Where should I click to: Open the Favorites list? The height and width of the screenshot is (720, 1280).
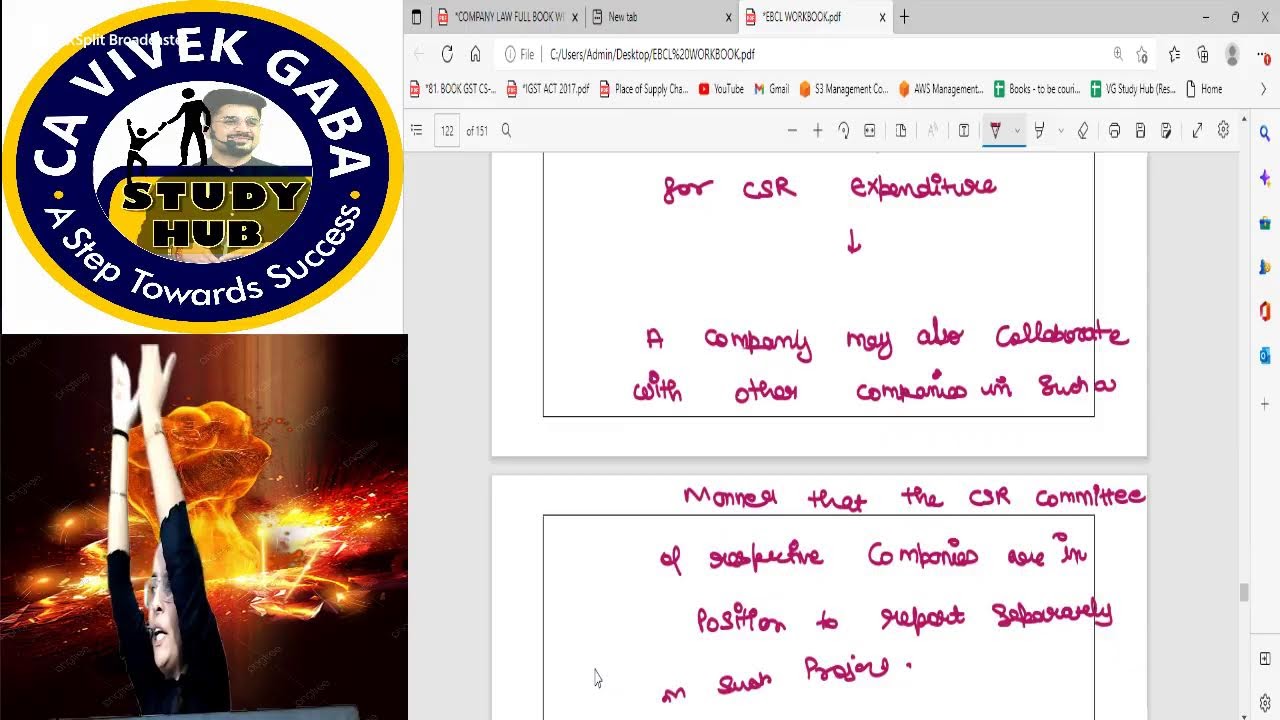(1174, 54)
